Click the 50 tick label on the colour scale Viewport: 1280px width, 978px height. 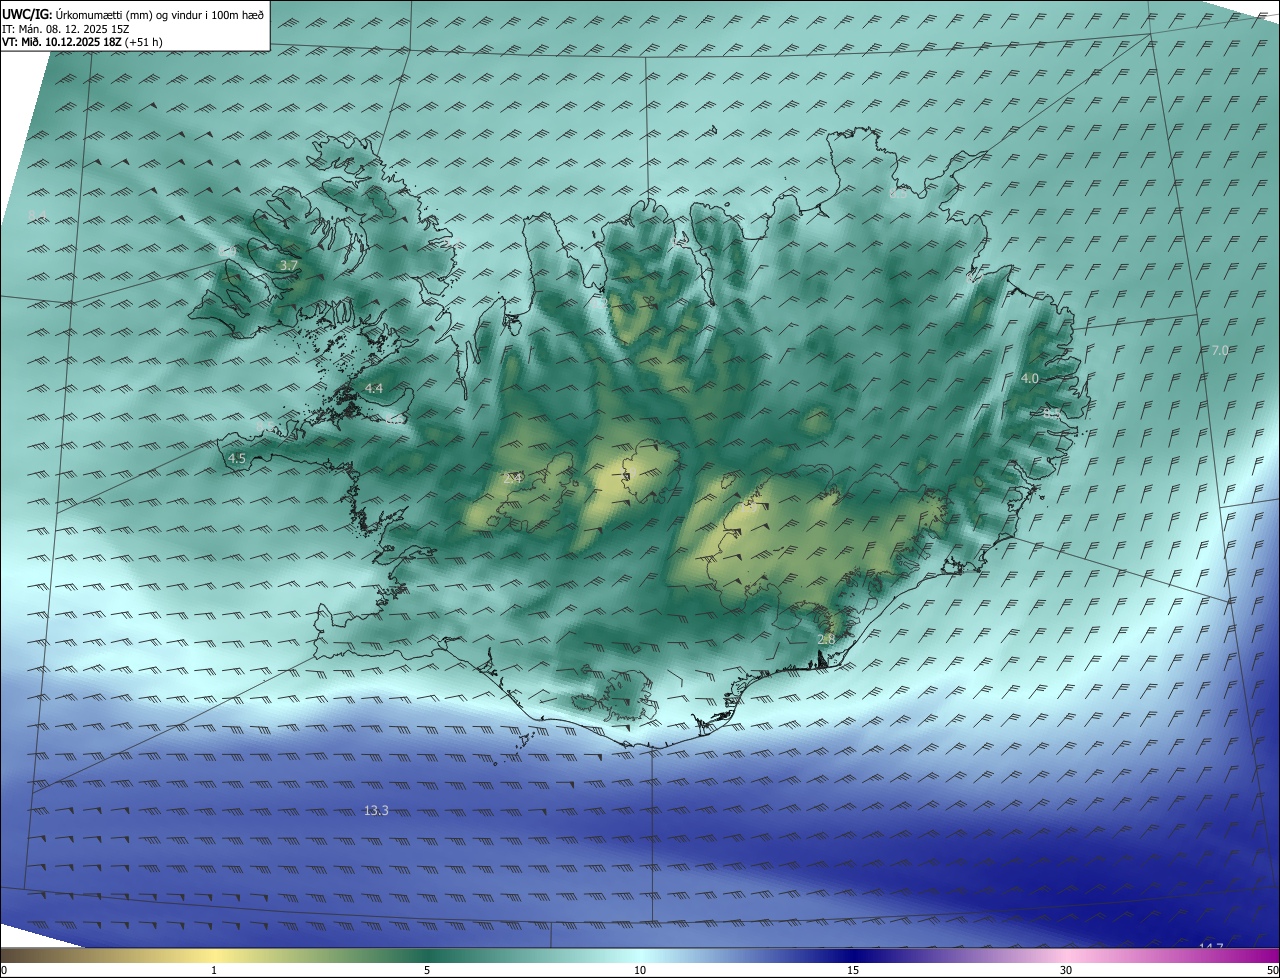(x=1272, y=970)
